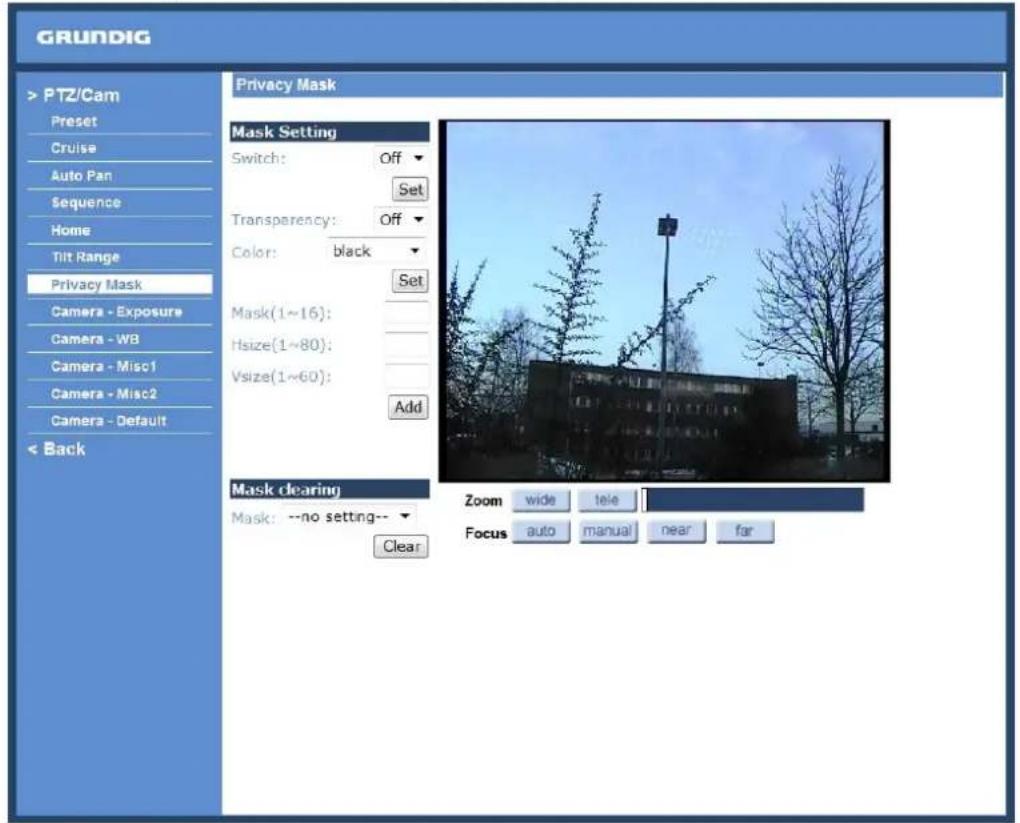1020x823 pixels.
Task: Click the Focus far button
Action: click(x=745, y=531)
